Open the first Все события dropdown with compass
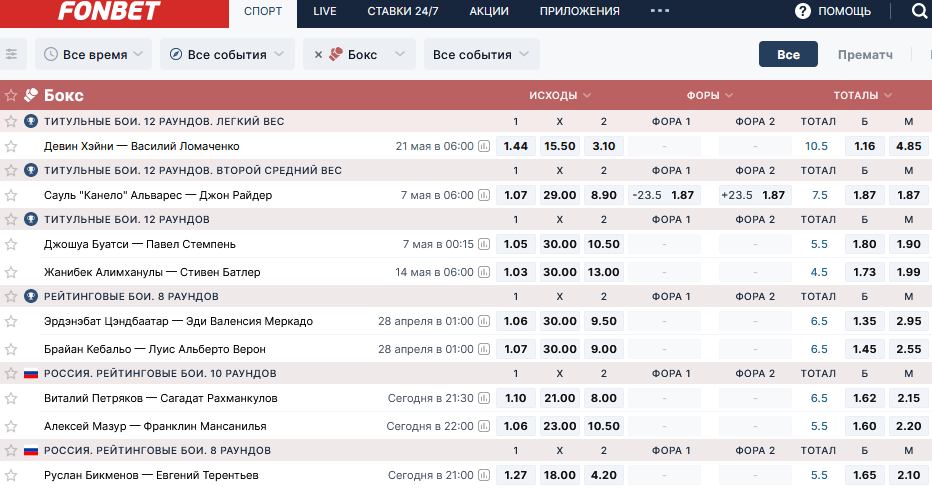Viewport: 932px width, 488px height. point(227,54)
